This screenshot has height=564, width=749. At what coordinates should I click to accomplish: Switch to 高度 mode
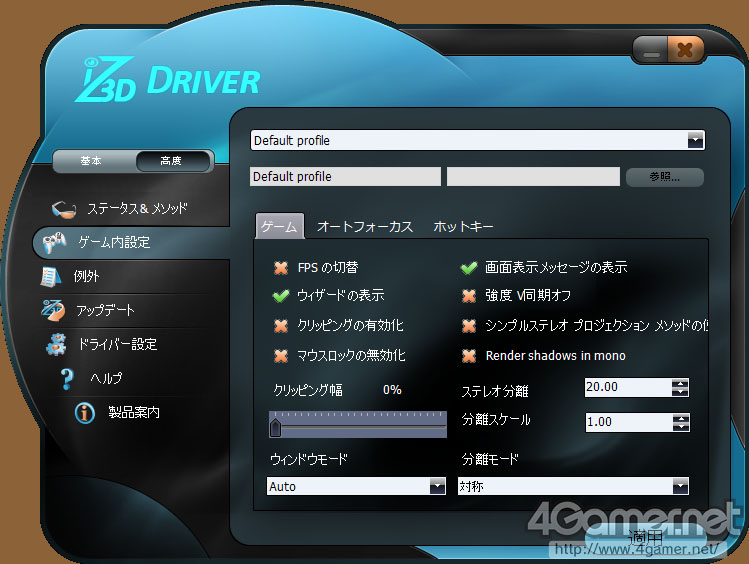tap(173, 161)
